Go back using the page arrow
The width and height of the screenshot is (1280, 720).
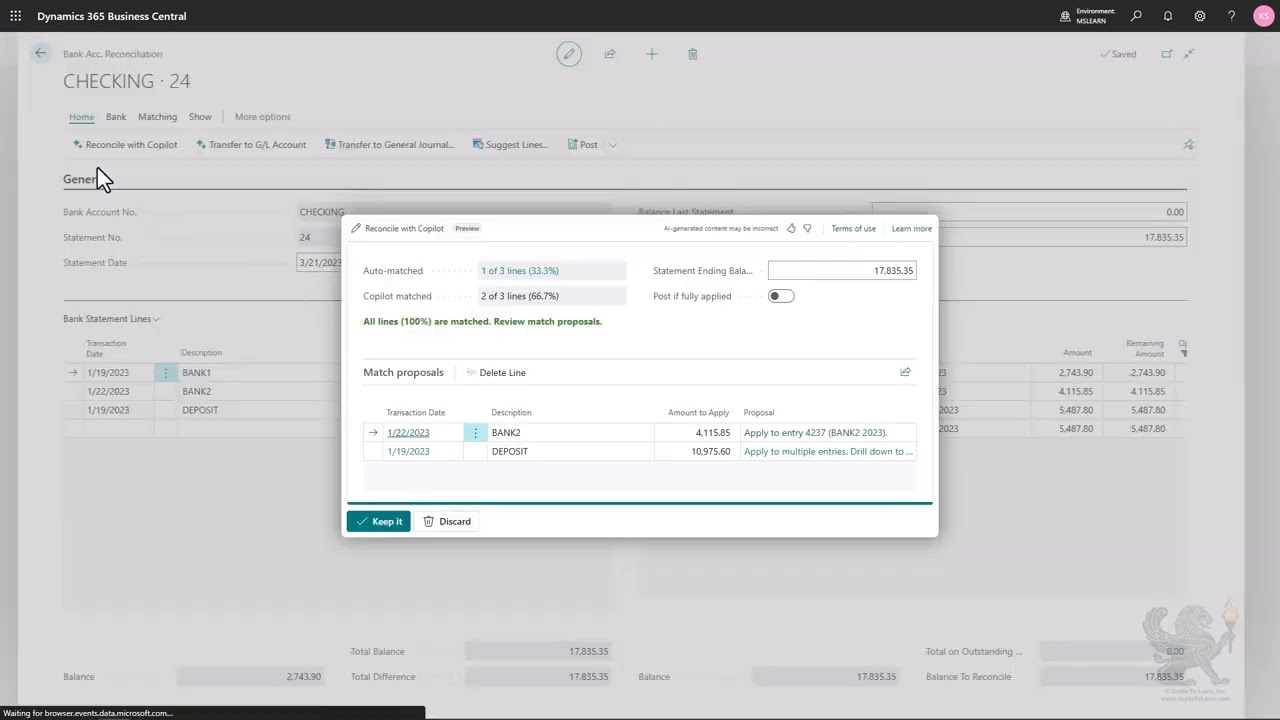(40, 54)
